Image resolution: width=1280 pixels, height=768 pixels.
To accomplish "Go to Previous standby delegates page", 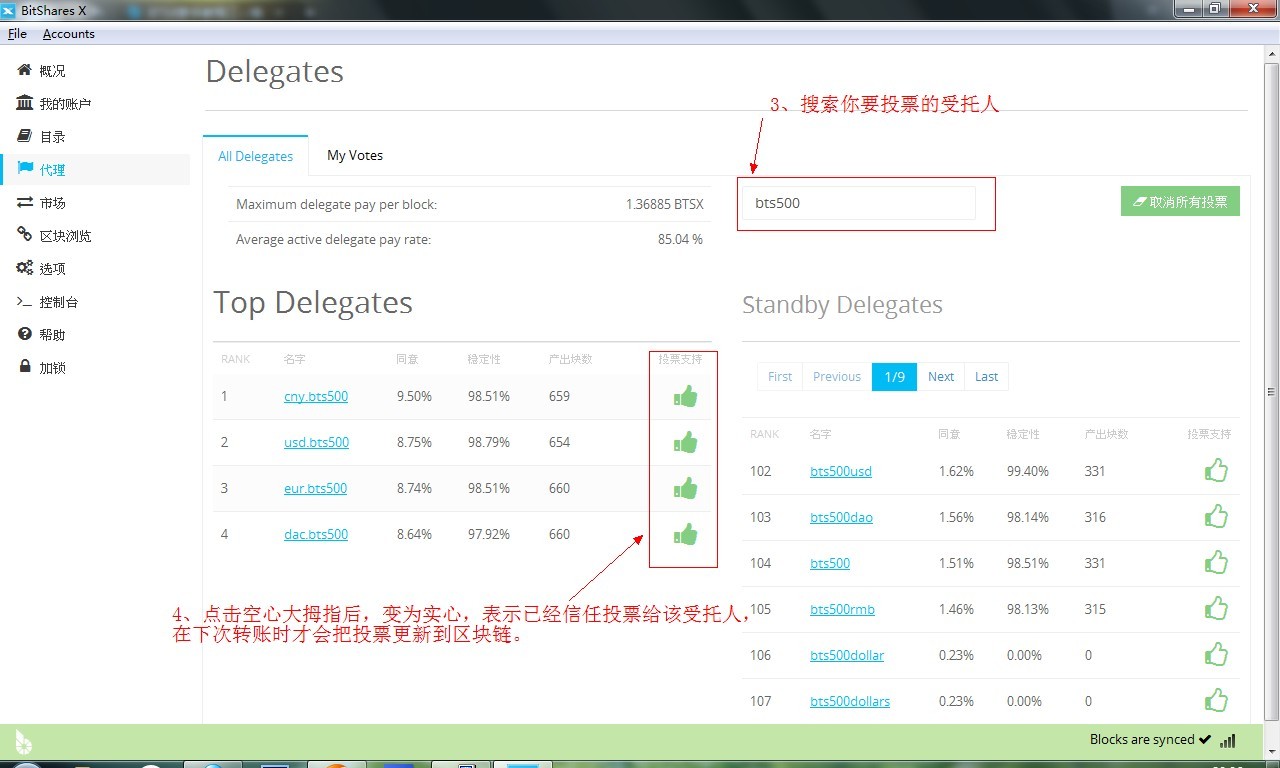I will [837, 376].
